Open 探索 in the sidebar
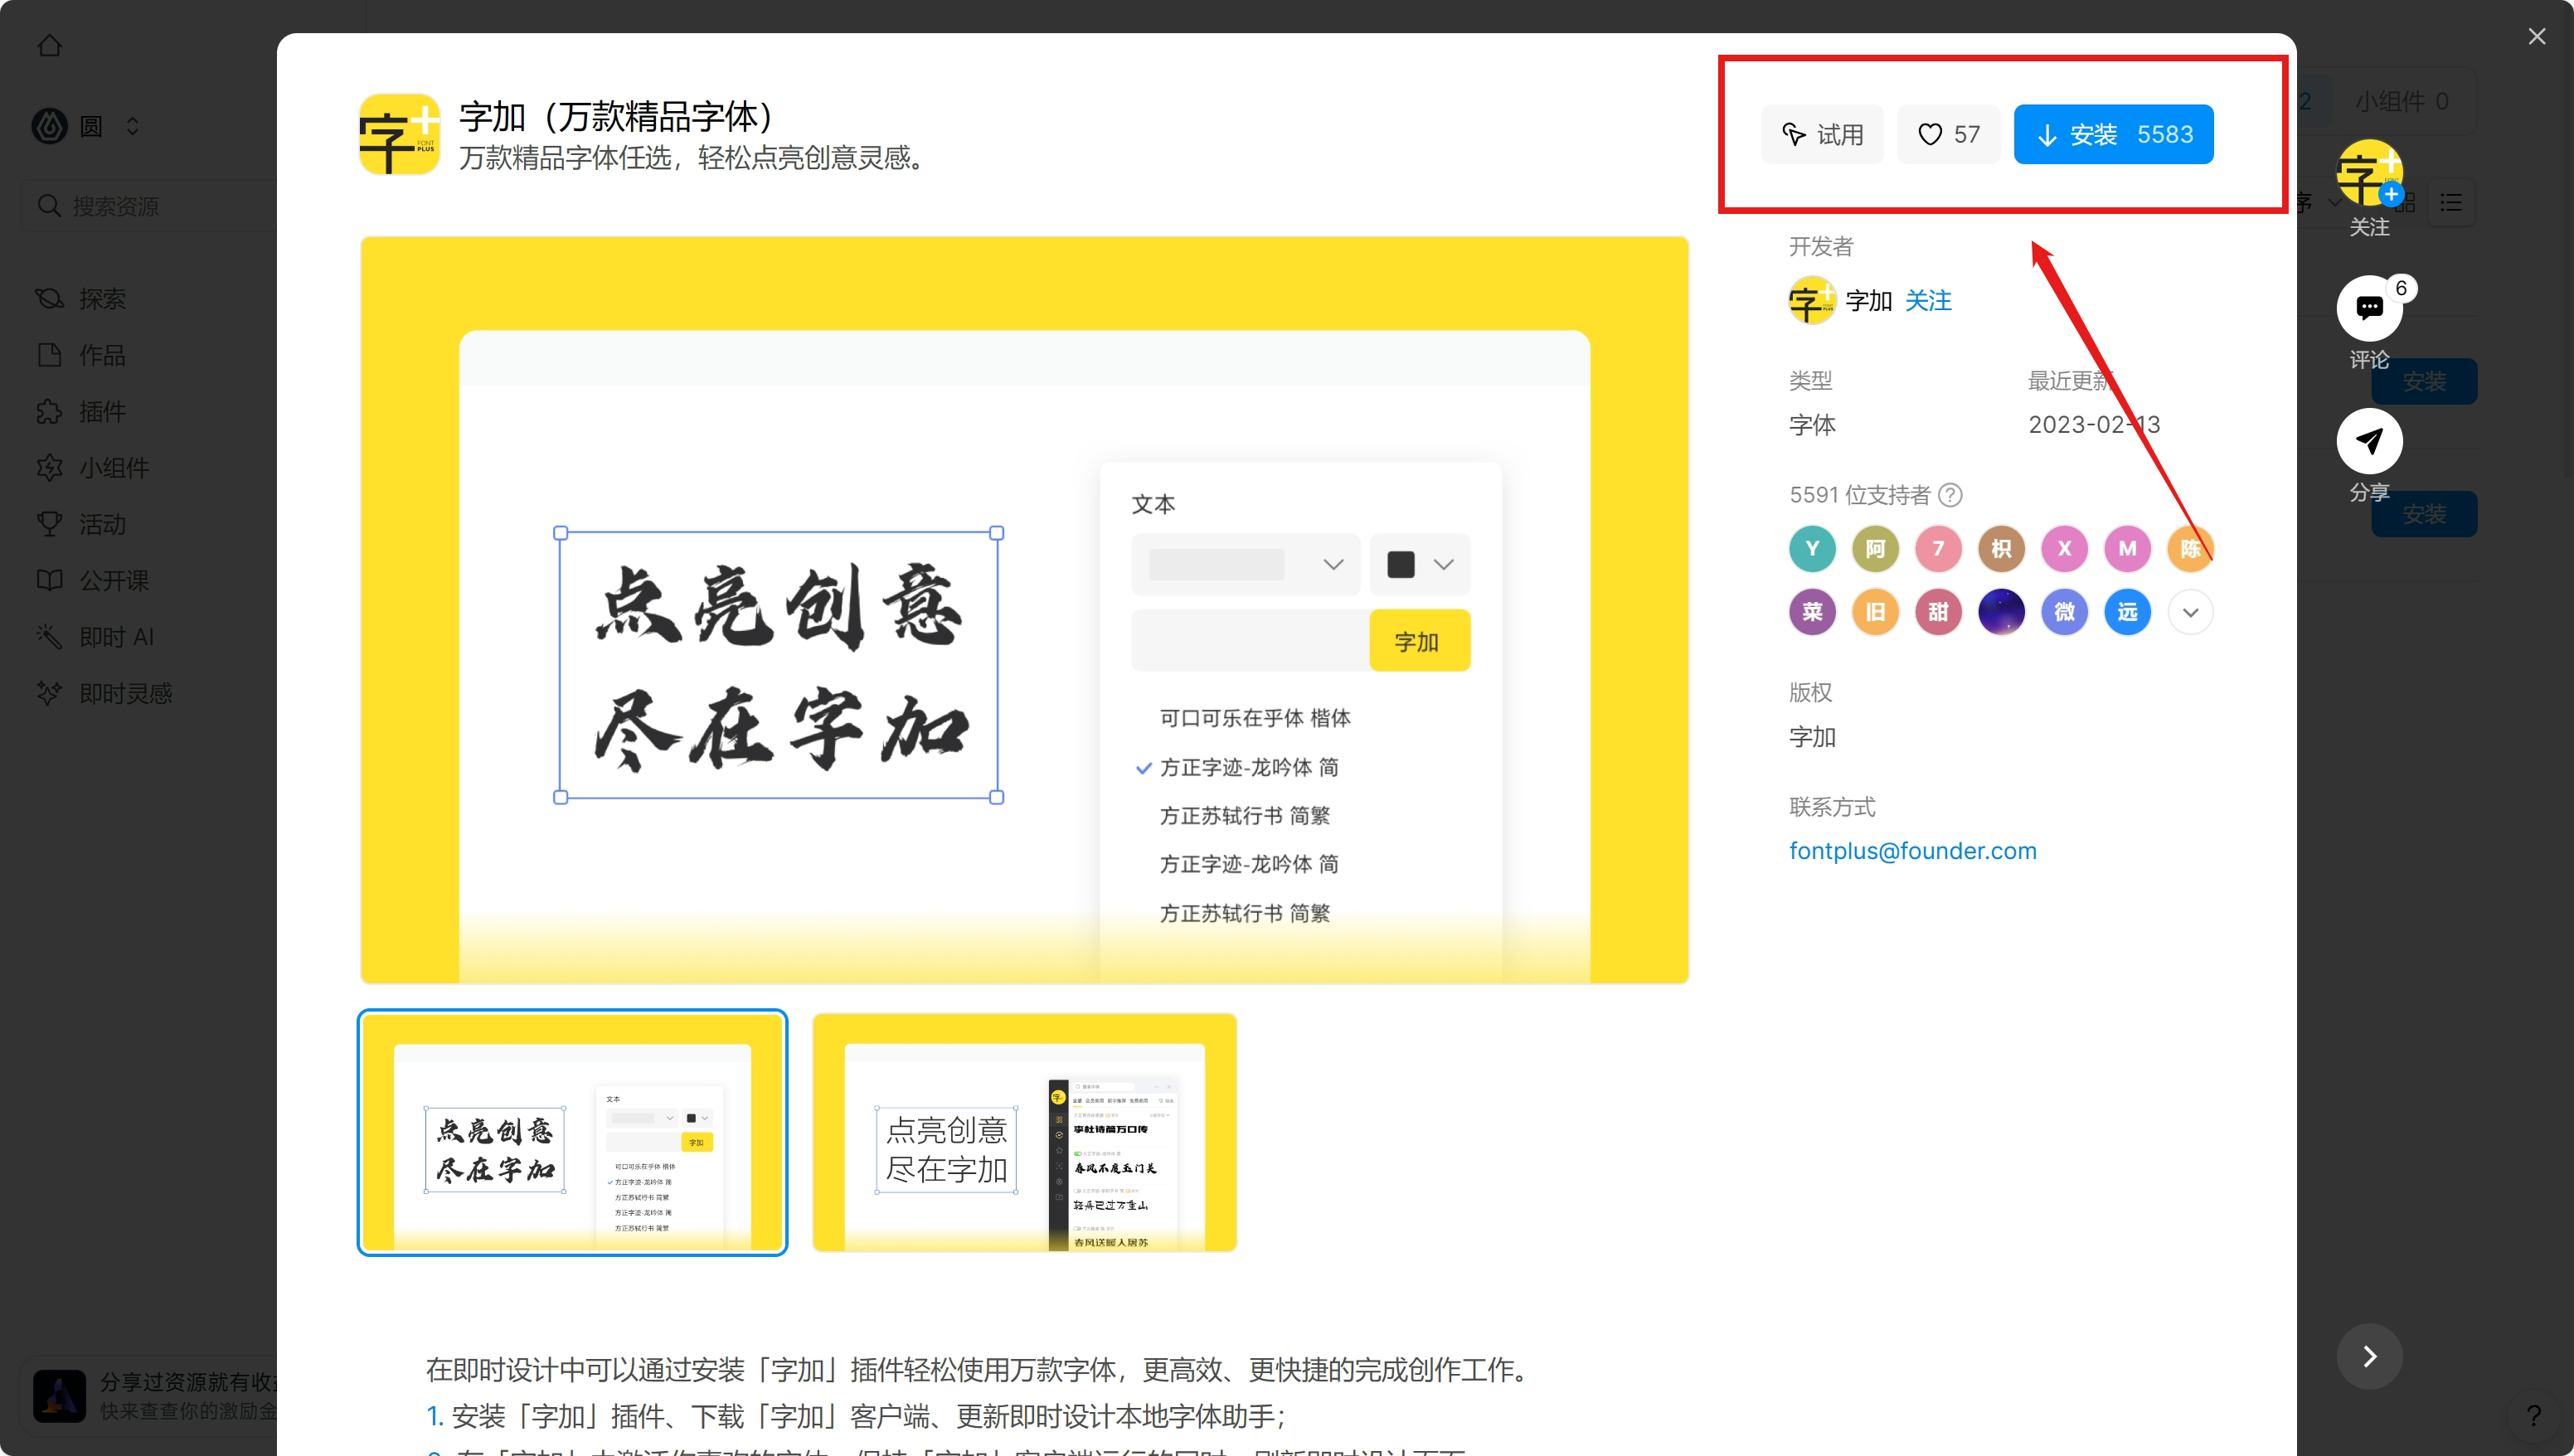2574x1456 pixels. pos(102,298)
